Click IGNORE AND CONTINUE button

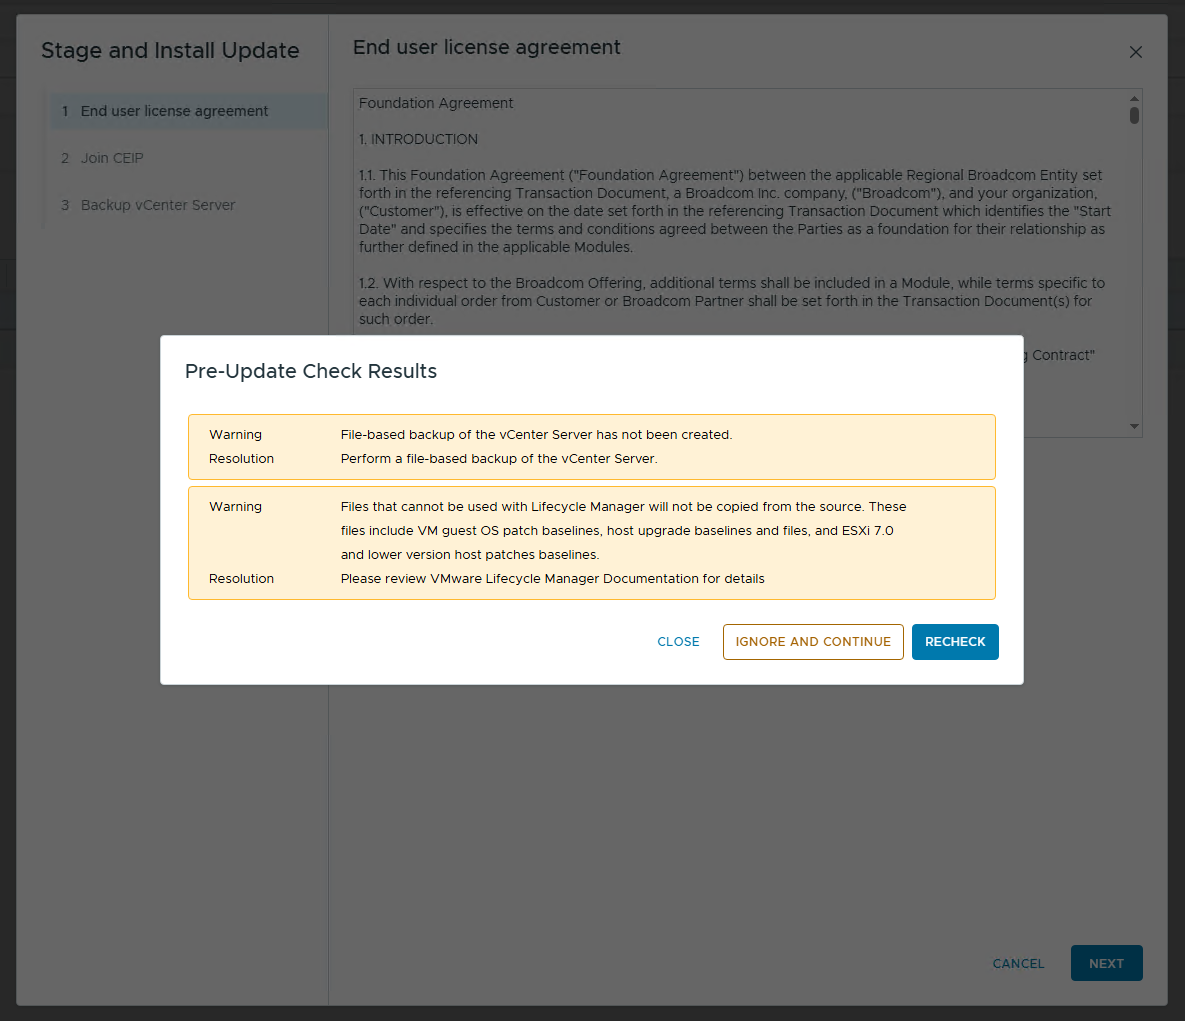813,642
